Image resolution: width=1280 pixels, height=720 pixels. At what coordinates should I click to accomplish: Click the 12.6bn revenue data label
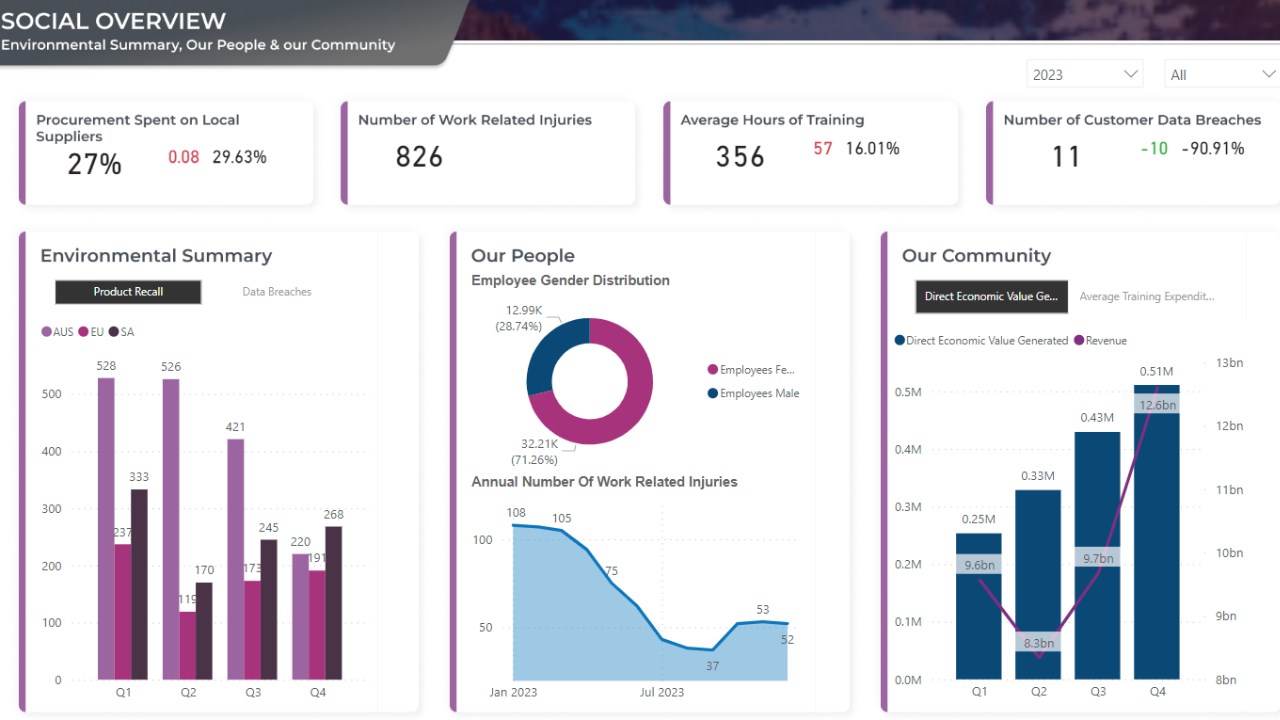pyautogui.click(x=1157, y=405)
